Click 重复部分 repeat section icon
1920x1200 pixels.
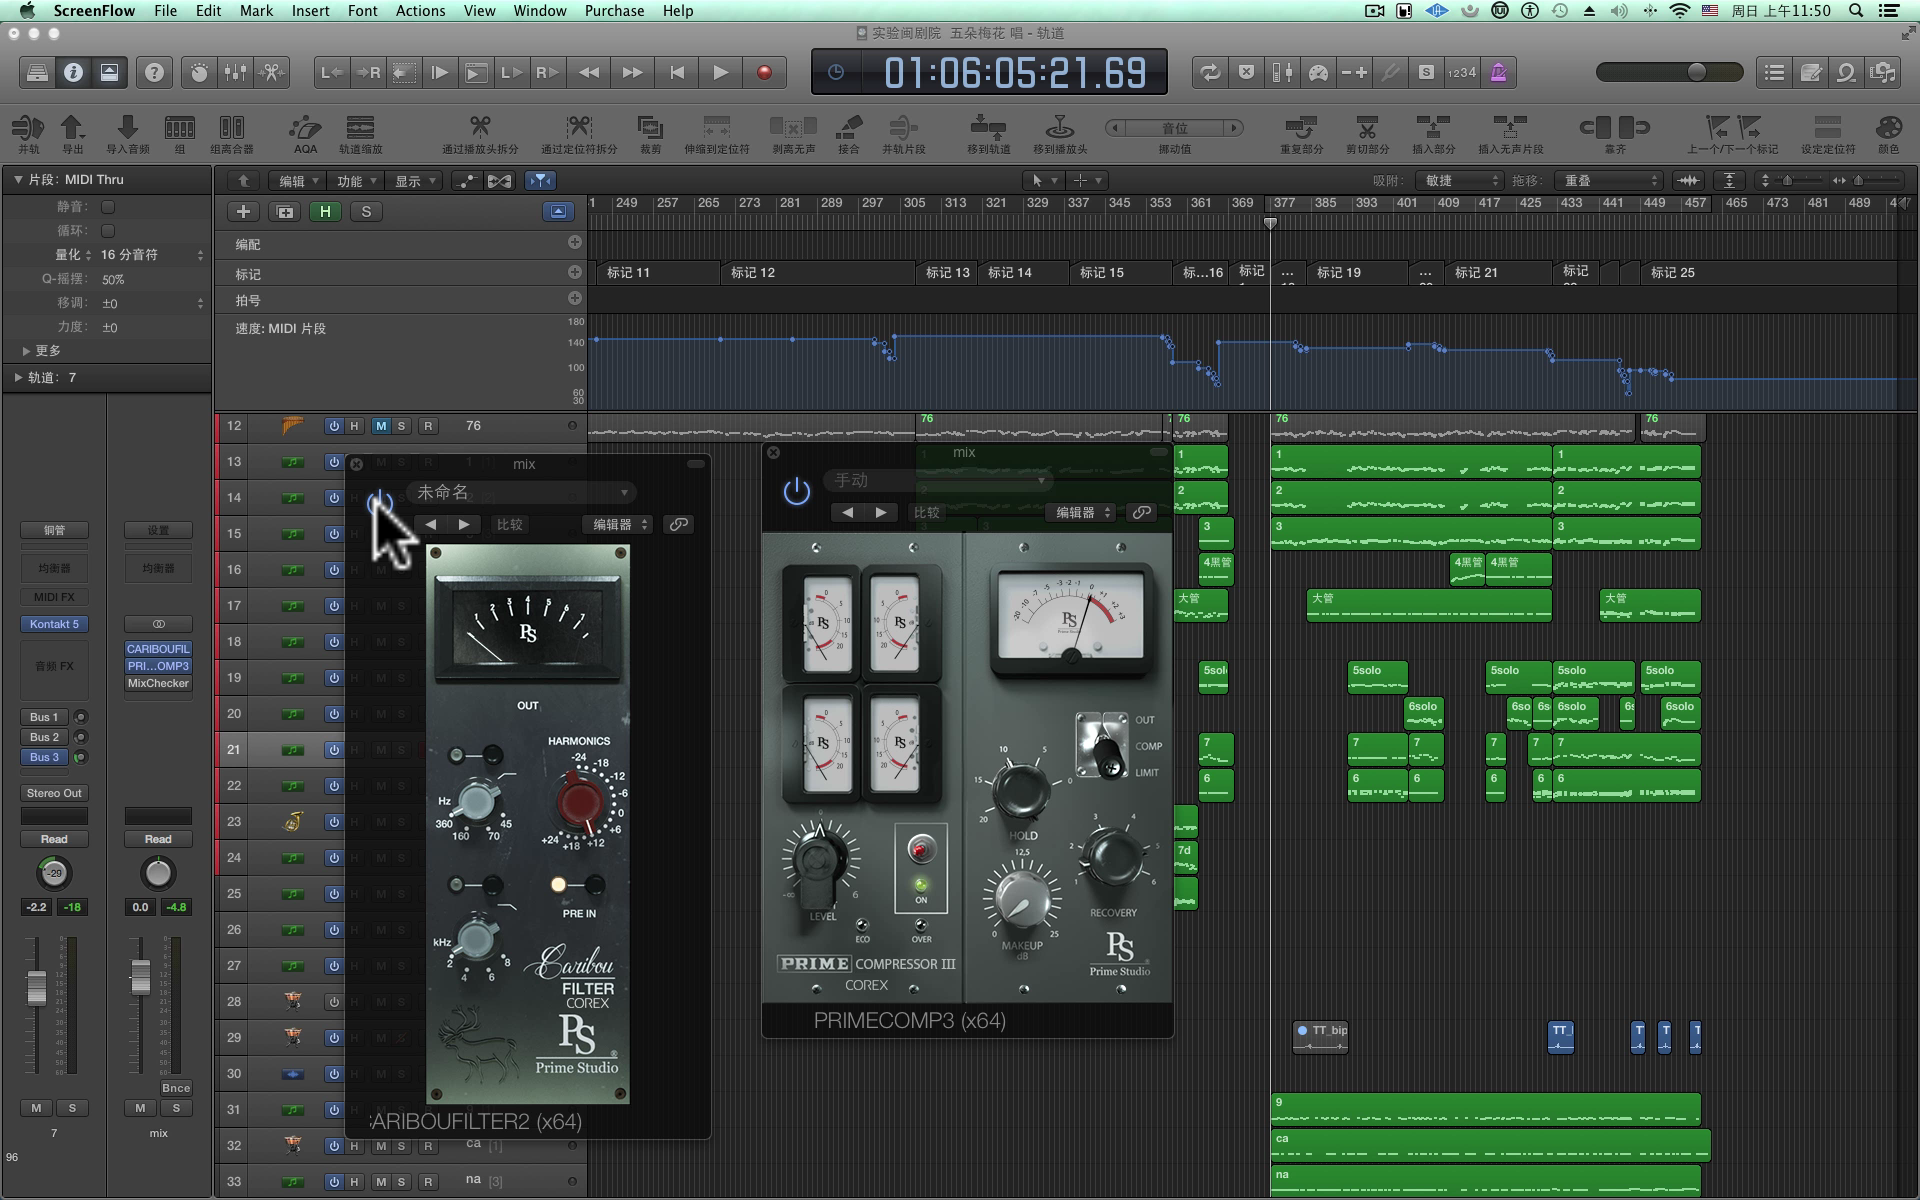tap(1301, 134)
